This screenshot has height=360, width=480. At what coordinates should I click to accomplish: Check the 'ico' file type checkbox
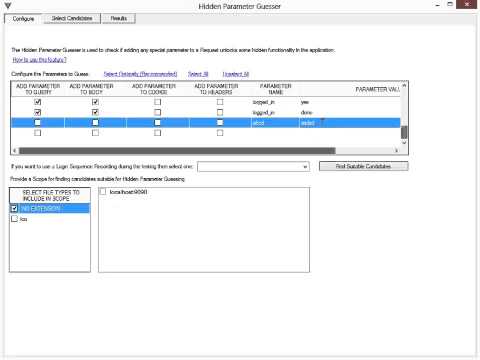coord(14,219)
